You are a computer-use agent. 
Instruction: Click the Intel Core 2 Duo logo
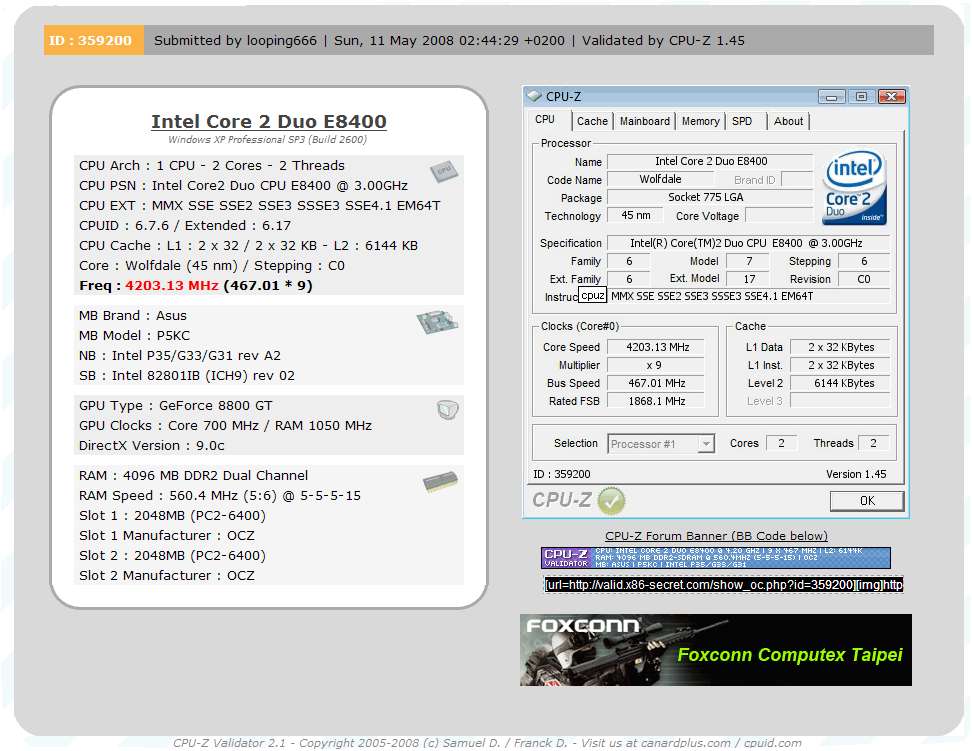pyautogui.click(x=855, y=189)
